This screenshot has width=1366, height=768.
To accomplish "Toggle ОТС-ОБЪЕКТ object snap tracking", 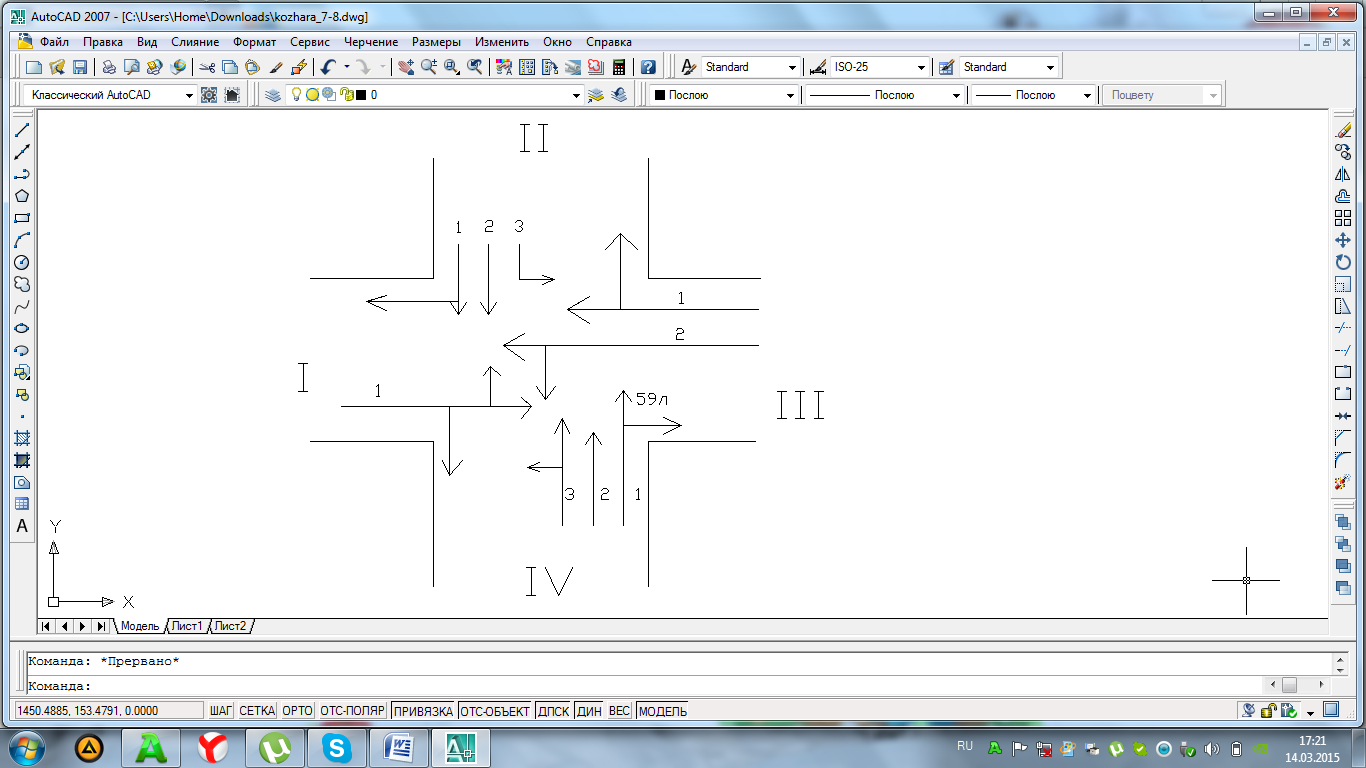I will [495, 711].
